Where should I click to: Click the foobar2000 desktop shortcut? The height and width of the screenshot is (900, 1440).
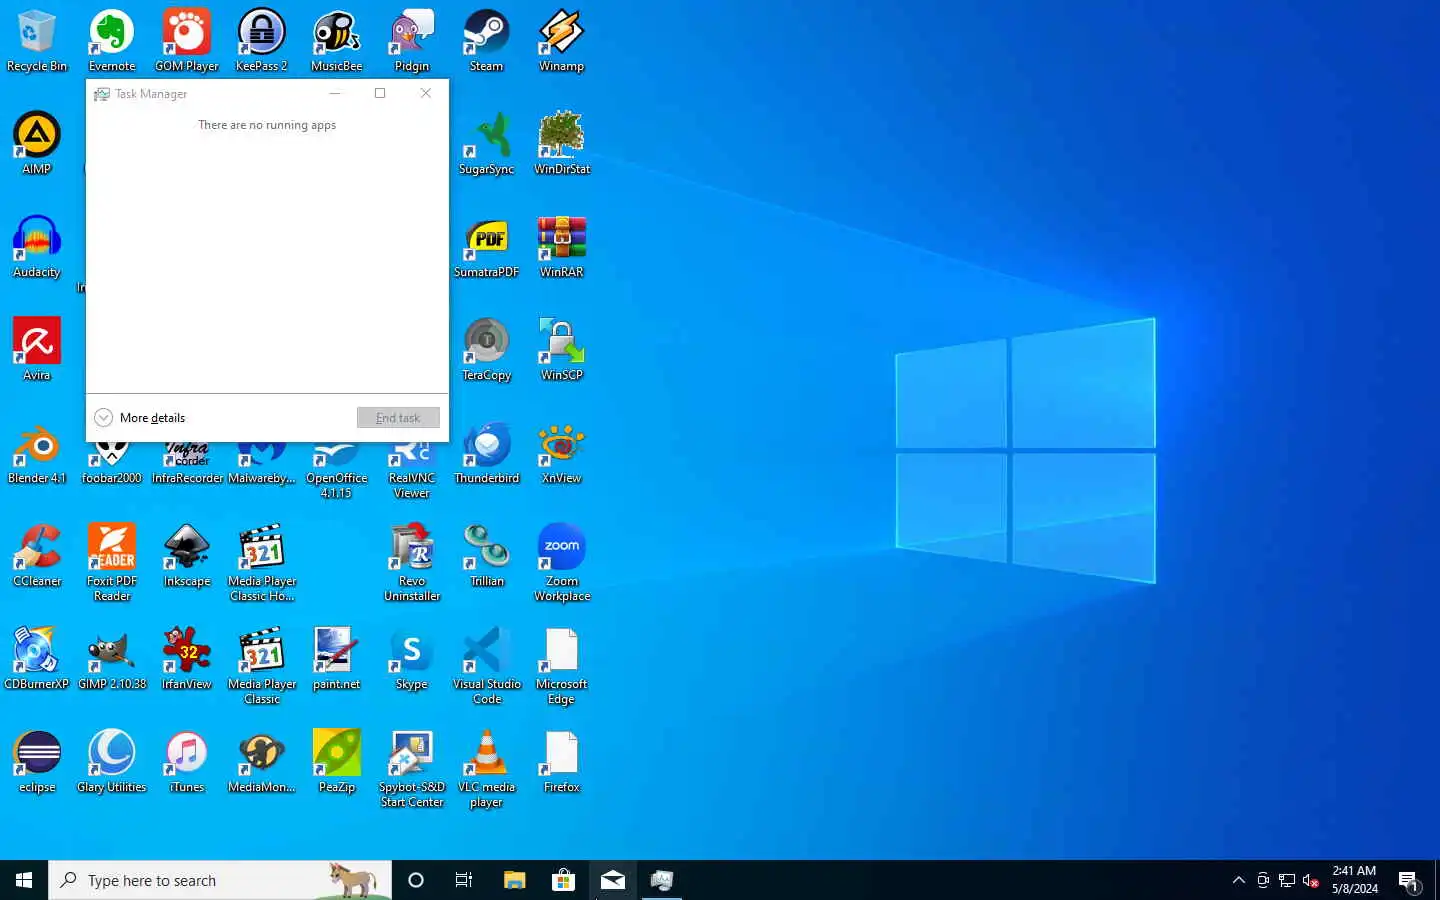click(x=112, y=465)
